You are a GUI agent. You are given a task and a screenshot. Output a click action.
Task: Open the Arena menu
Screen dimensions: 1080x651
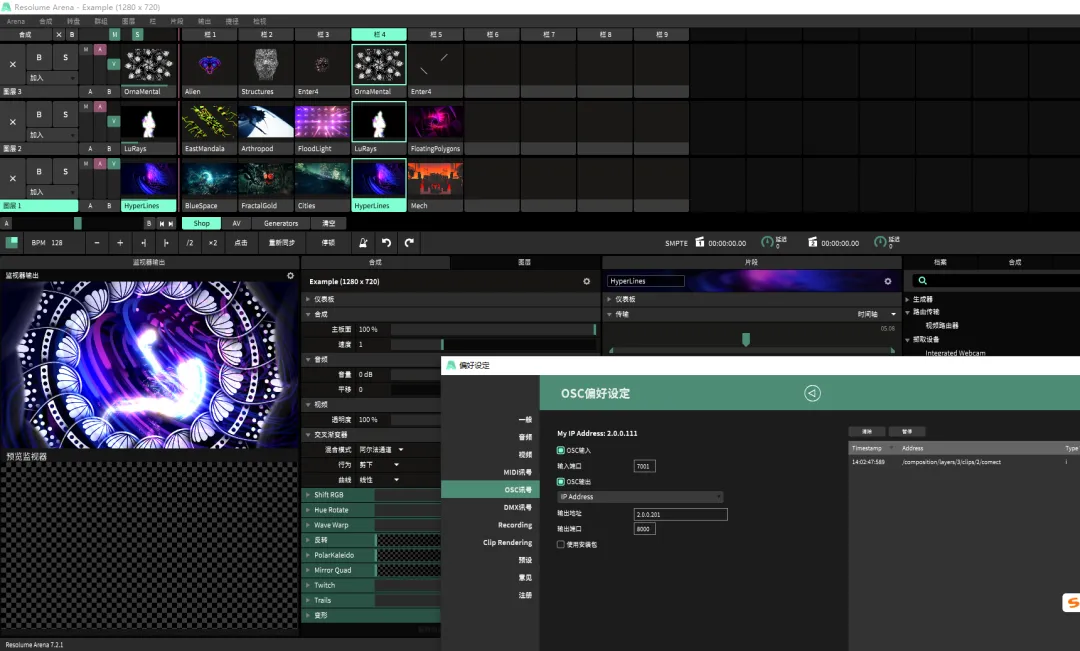[16, 21]
